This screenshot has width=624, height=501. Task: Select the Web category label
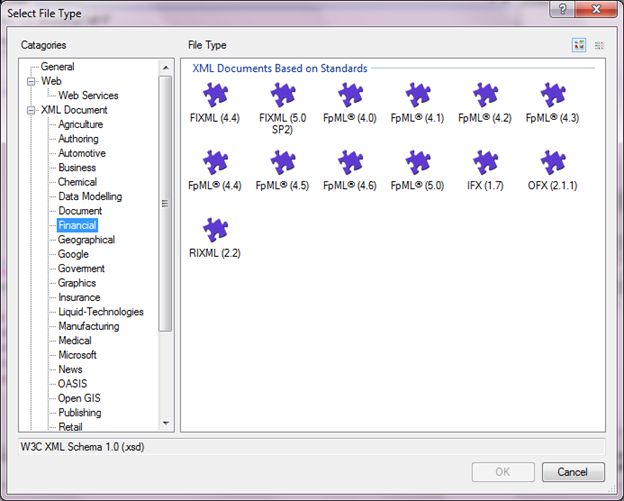pyautogui.click(x=51, y=81)
